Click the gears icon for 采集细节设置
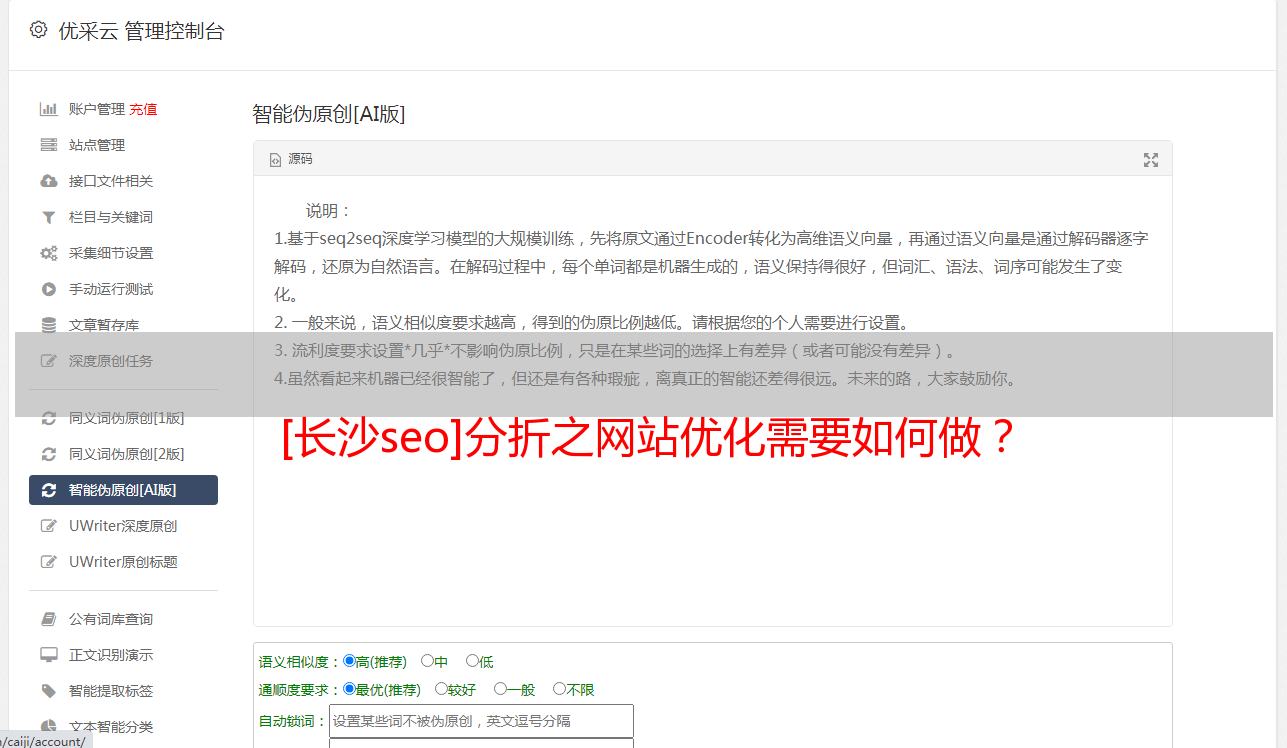 point(48,253)
